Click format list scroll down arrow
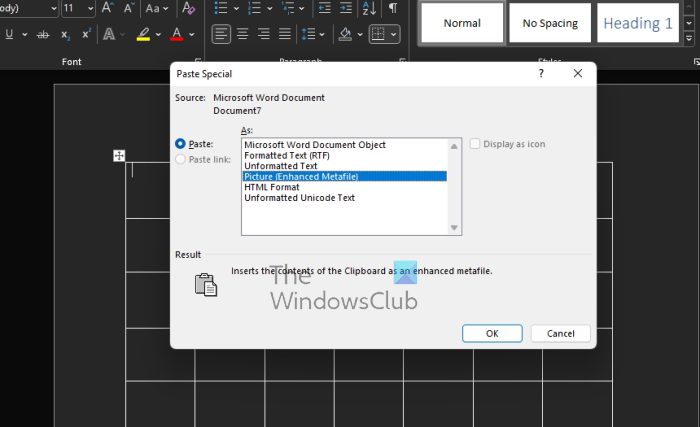Image resolution: width=700 pixels, height=427 pixels. [x=454, y=228]
